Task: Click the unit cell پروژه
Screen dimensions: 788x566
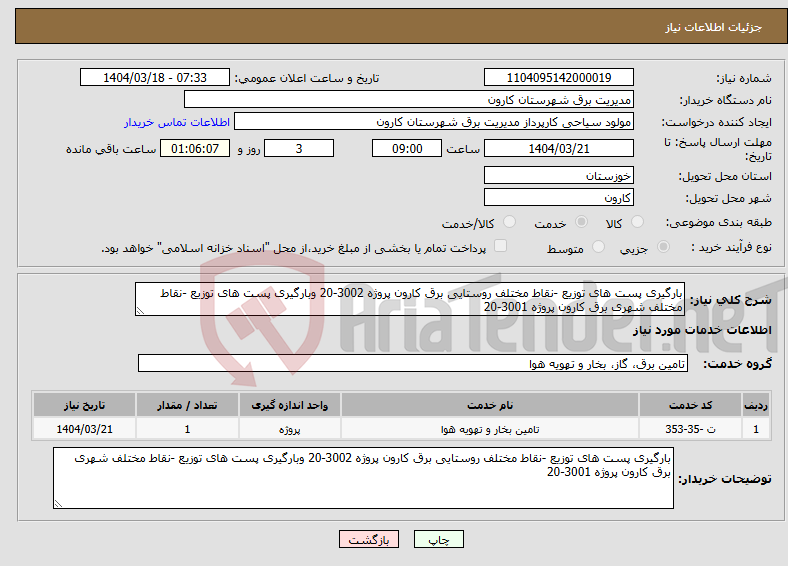Action: (289, 429)
